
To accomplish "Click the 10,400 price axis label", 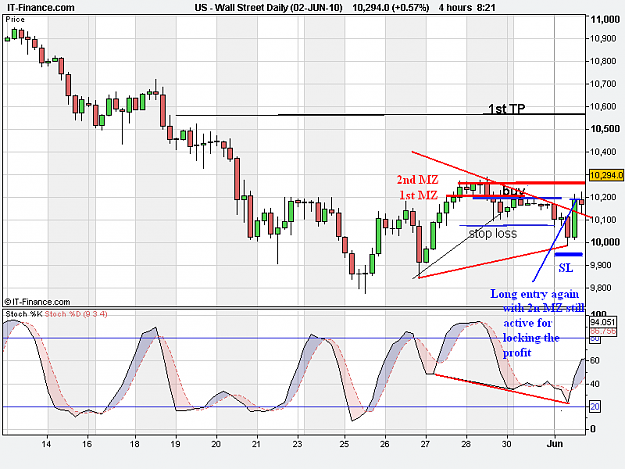I will point(605,152).
